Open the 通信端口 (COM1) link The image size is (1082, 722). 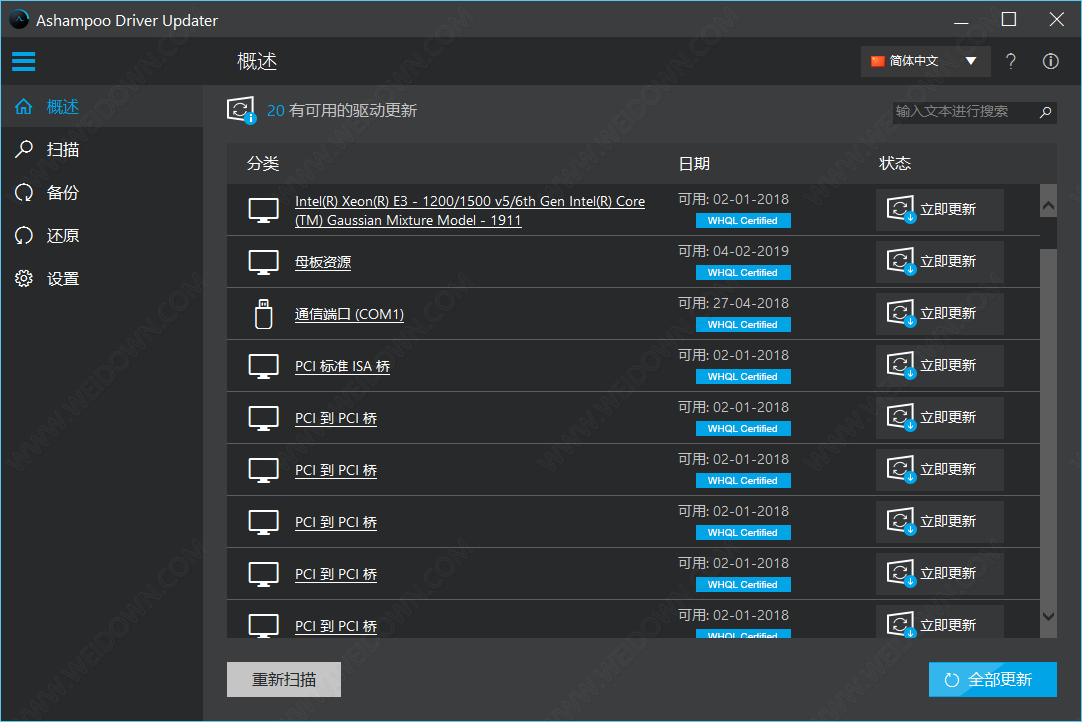(x=349, y=314)
